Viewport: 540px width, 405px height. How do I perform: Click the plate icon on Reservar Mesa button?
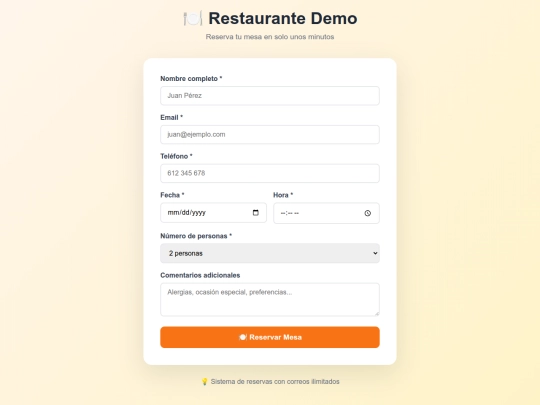click(243, 337)
